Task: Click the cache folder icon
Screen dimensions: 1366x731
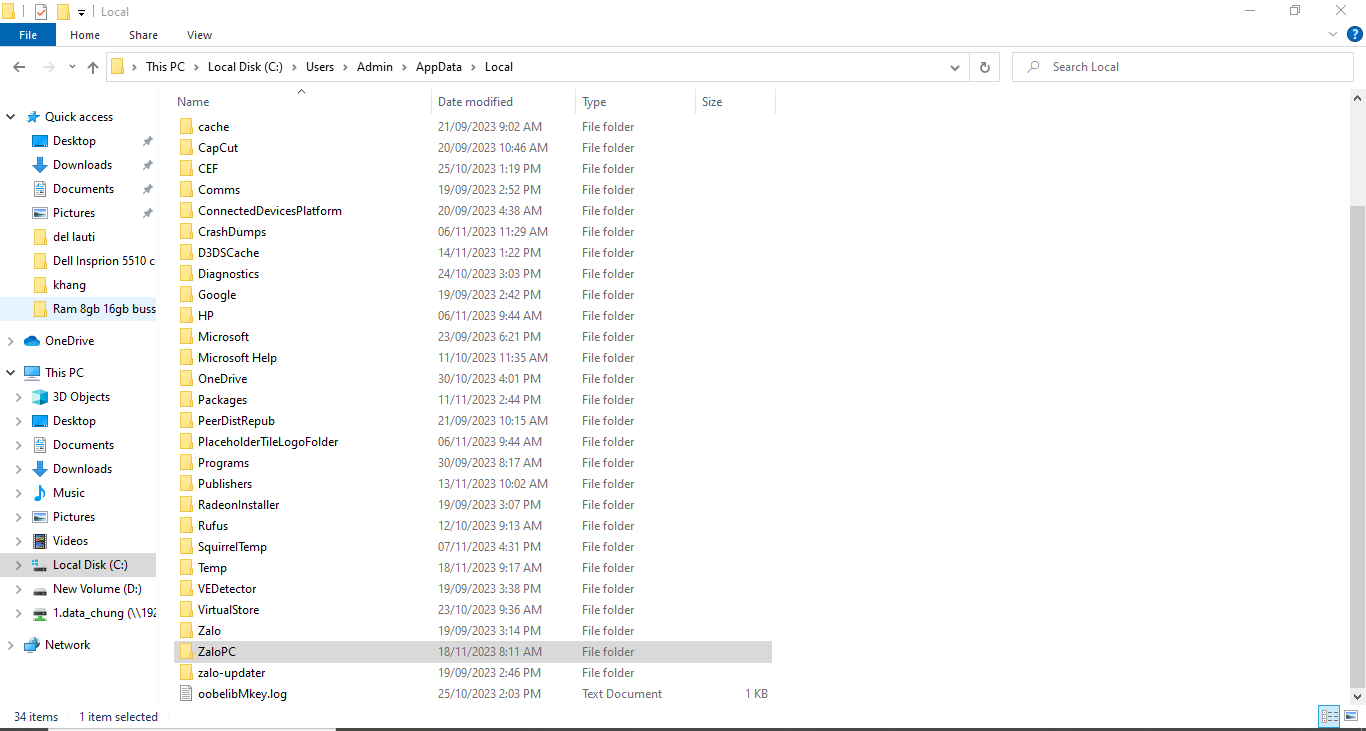Action: 186,127
